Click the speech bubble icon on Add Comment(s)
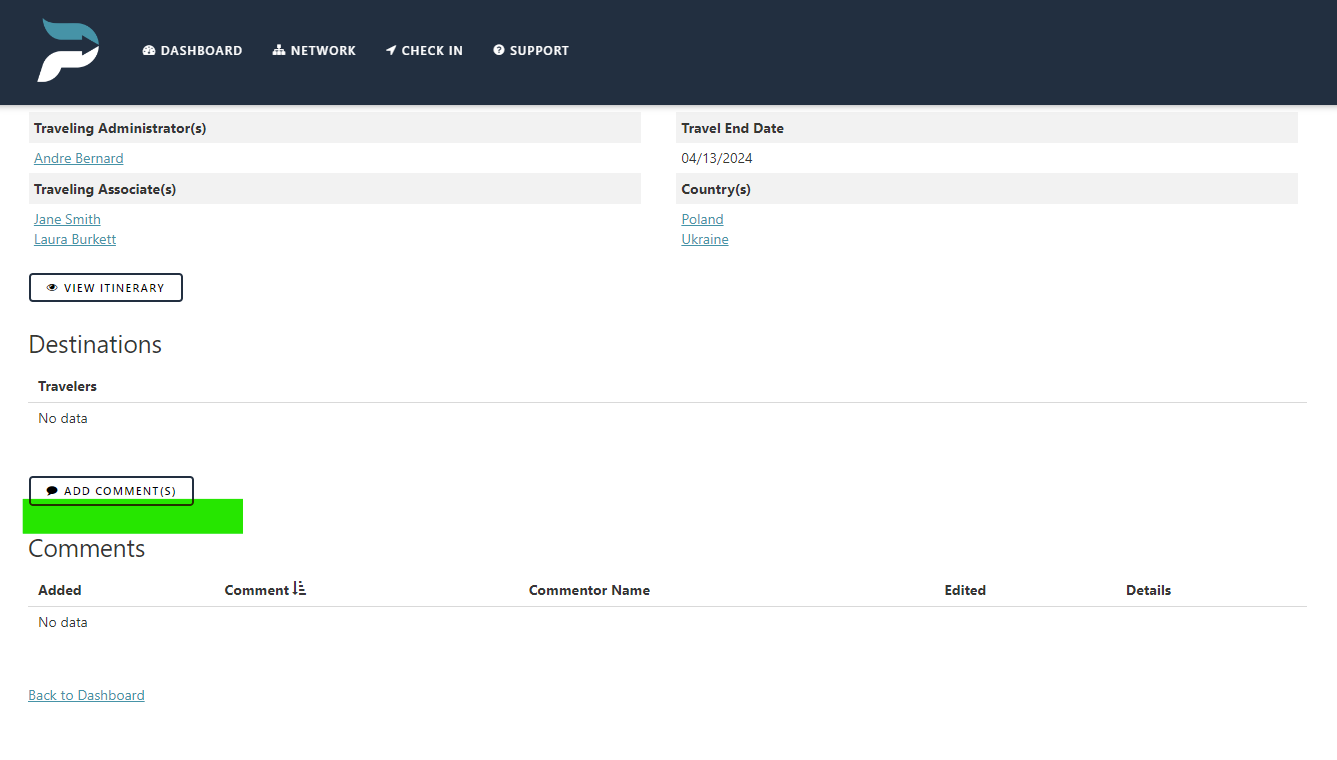The width and height of the screenshot is (1337, 760). tap(52, 490)
